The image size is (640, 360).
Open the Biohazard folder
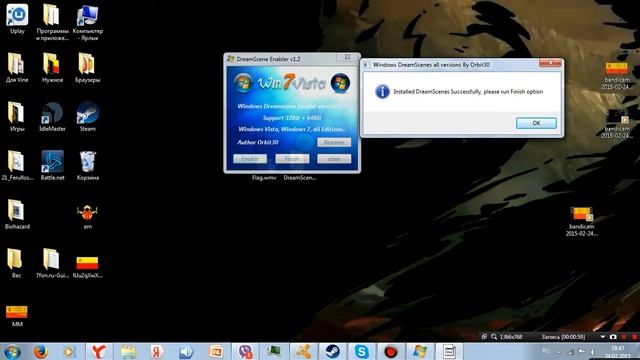17,215
